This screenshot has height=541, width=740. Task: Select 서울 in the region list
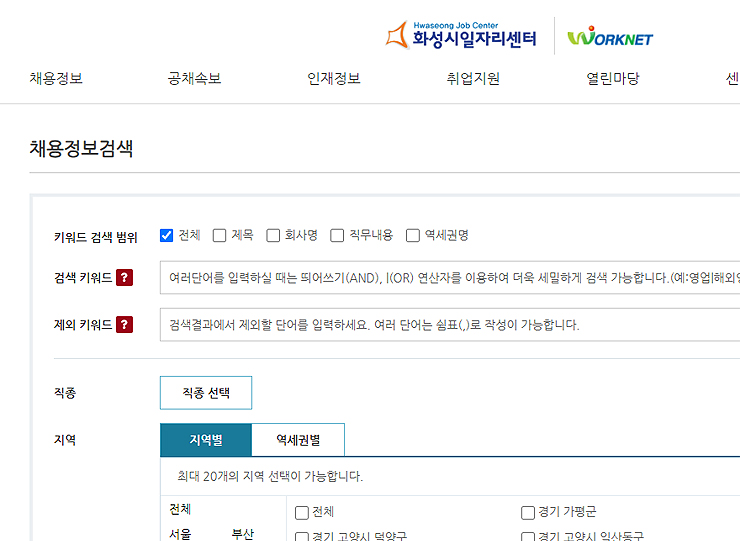180,534
